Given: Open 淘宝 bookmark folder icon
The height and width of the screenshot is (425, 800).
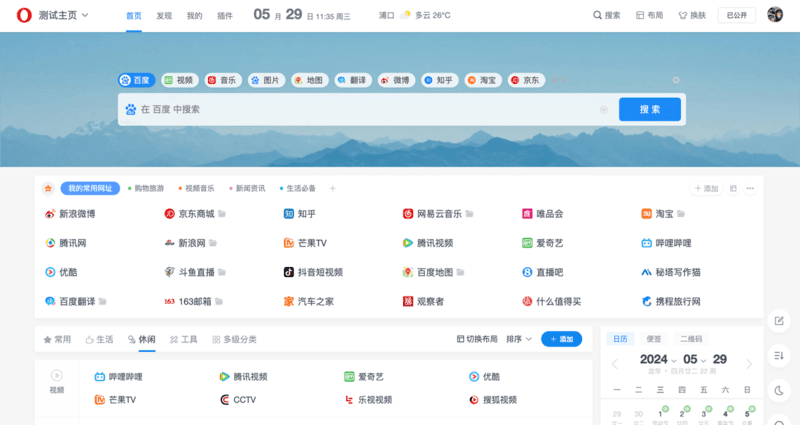Looking at the screenshot, I should tap(681, 214).
